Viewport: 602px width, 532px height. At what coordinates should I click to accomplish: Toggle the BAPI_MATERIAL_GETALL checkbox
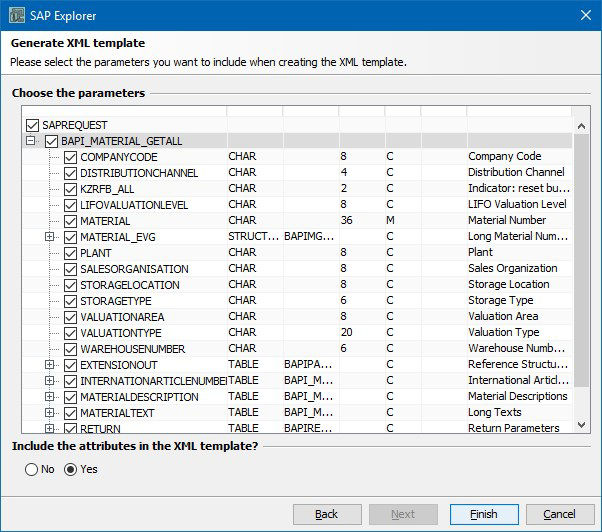coord(51,141)
